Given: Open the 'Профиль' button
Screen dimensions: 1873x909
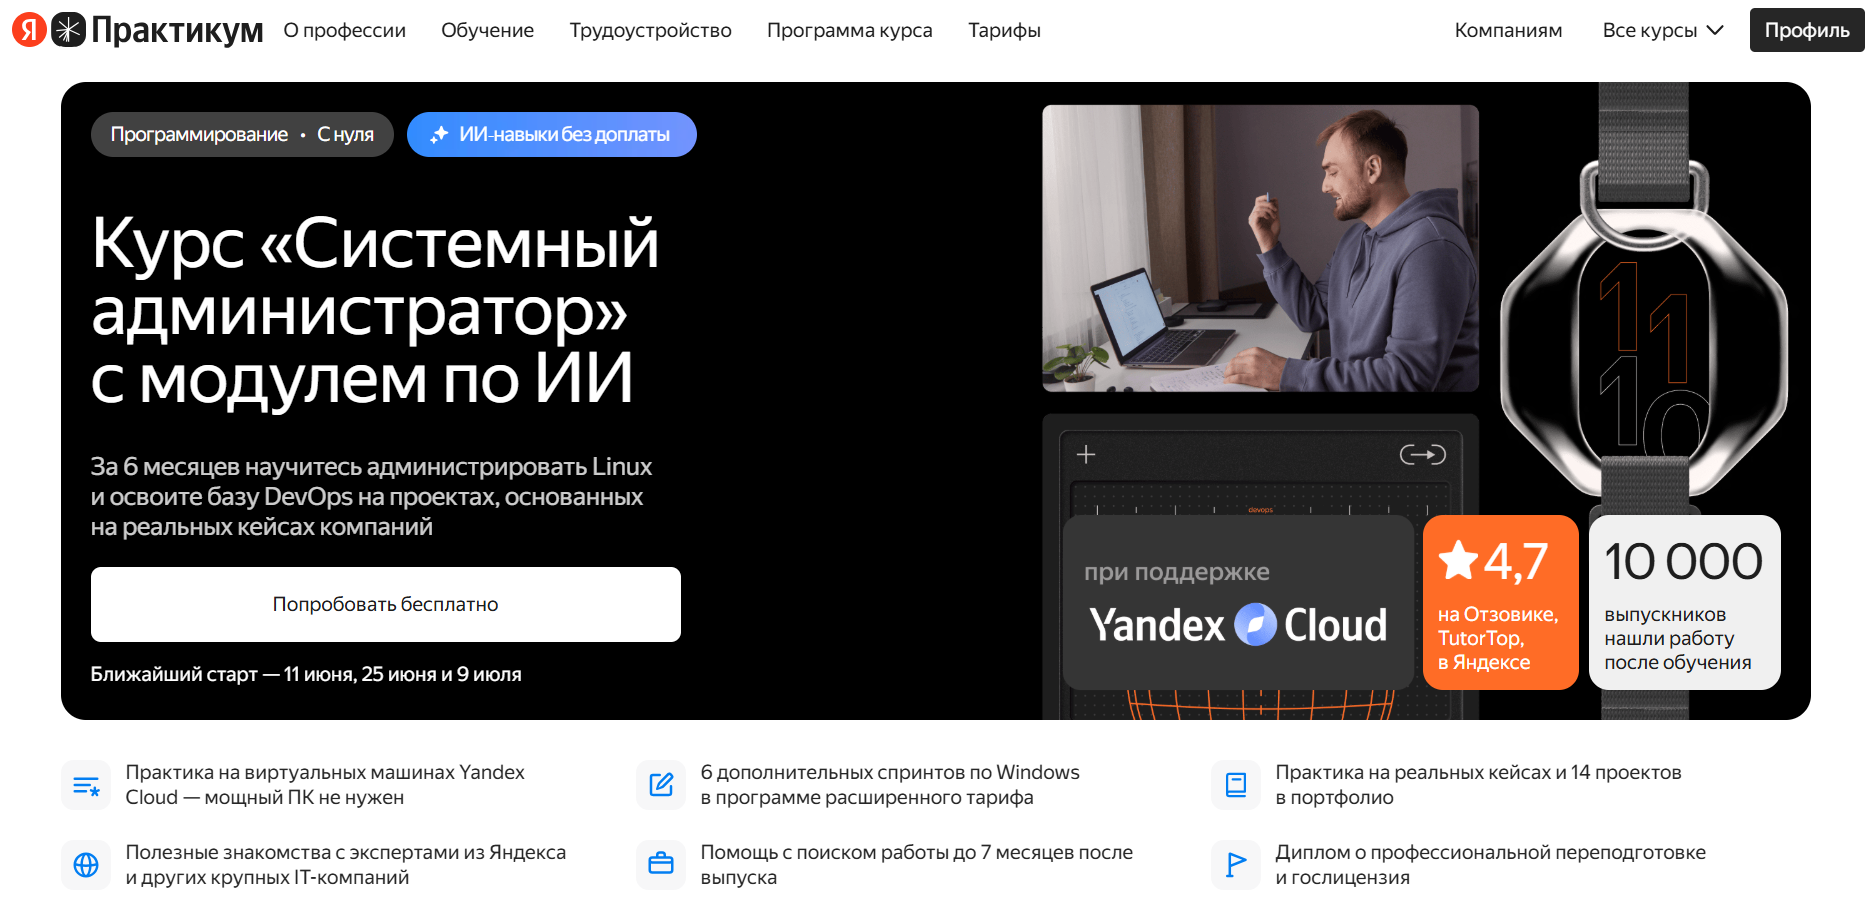Looking at the screenshot, I should pyautogui.click(x=1807, y=30).
